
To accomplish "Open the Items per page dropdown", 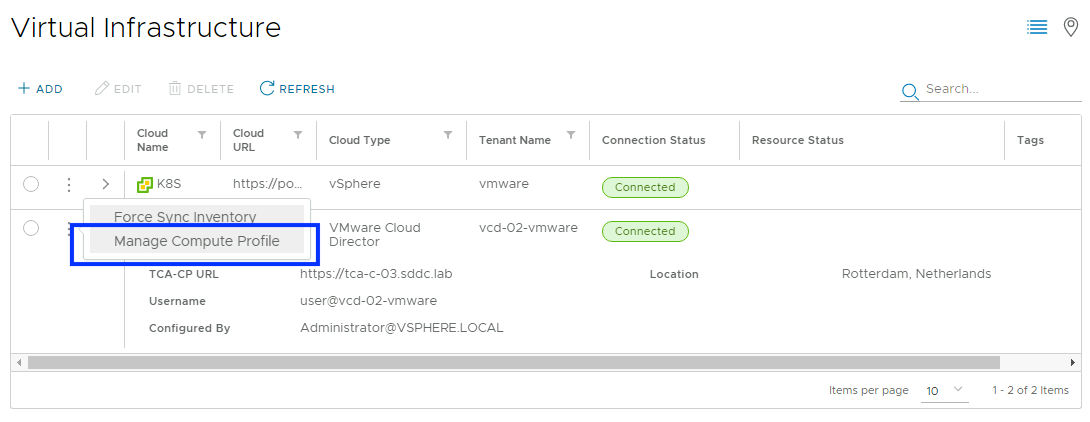I will (945, 391).
